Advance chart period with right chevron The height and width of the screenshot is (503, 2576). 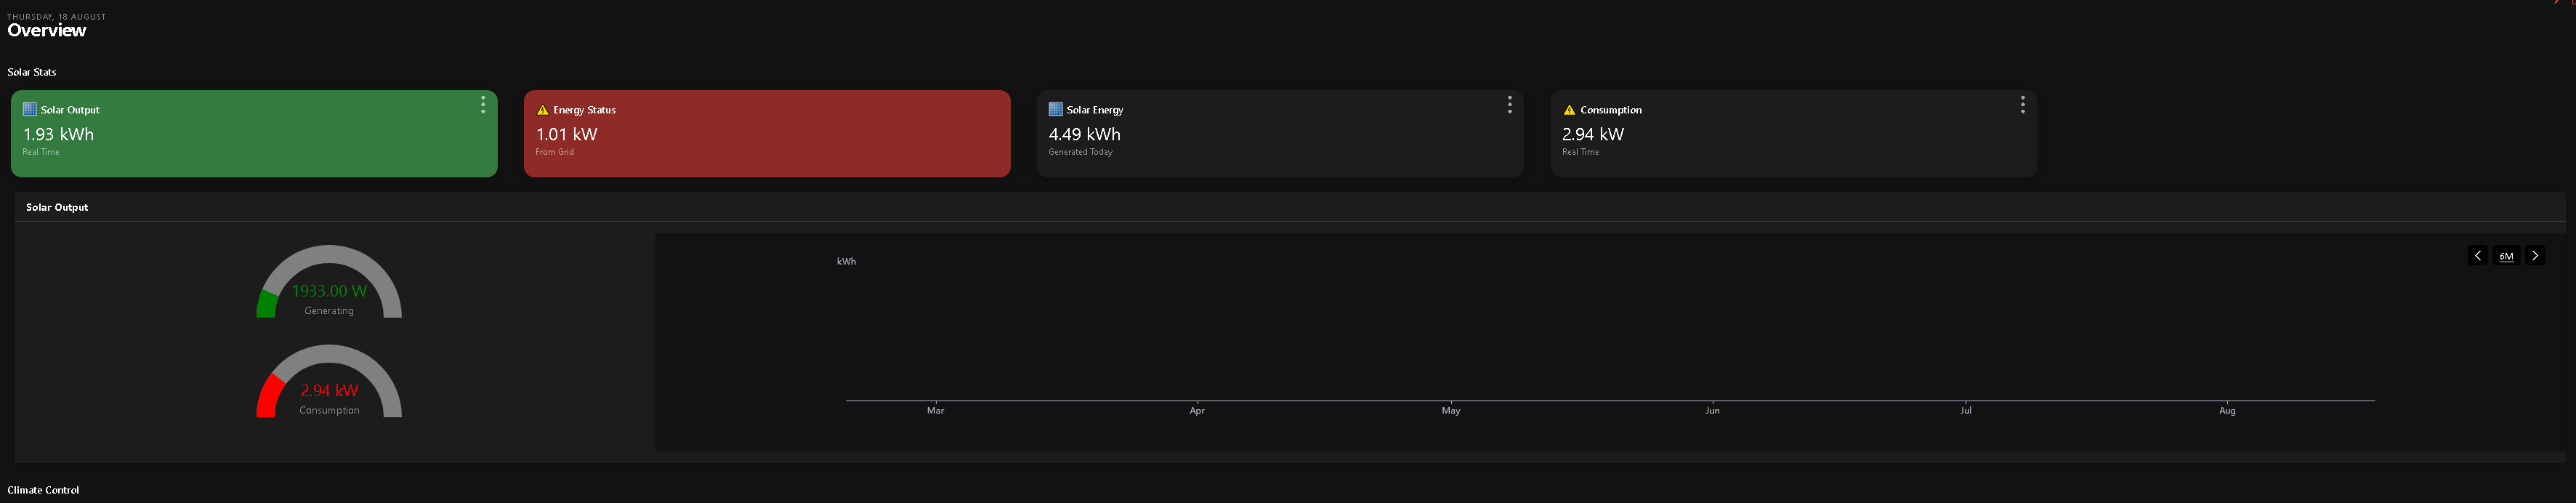point(2535,256)
